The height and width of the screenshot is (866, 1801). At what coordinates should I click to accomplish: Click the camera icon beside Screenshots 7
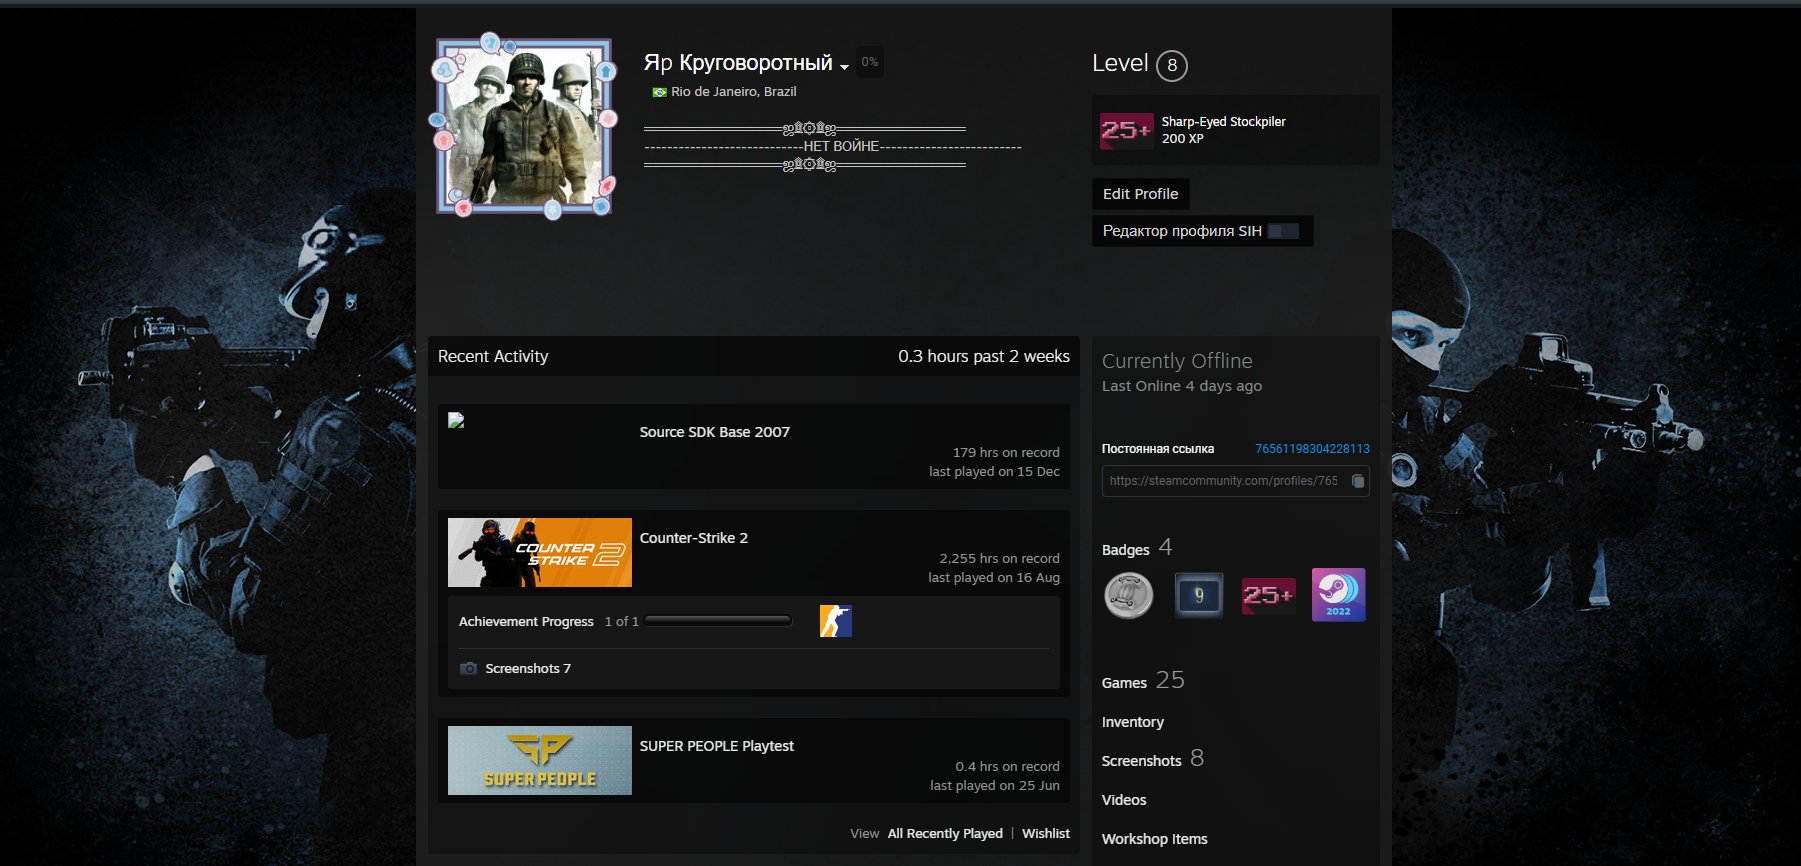tap(468, 668)
